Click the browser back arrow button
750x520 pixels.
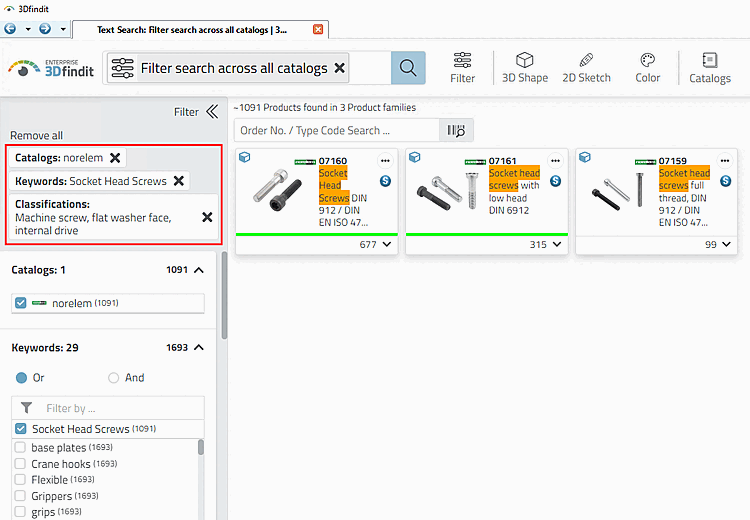[10, 29]
